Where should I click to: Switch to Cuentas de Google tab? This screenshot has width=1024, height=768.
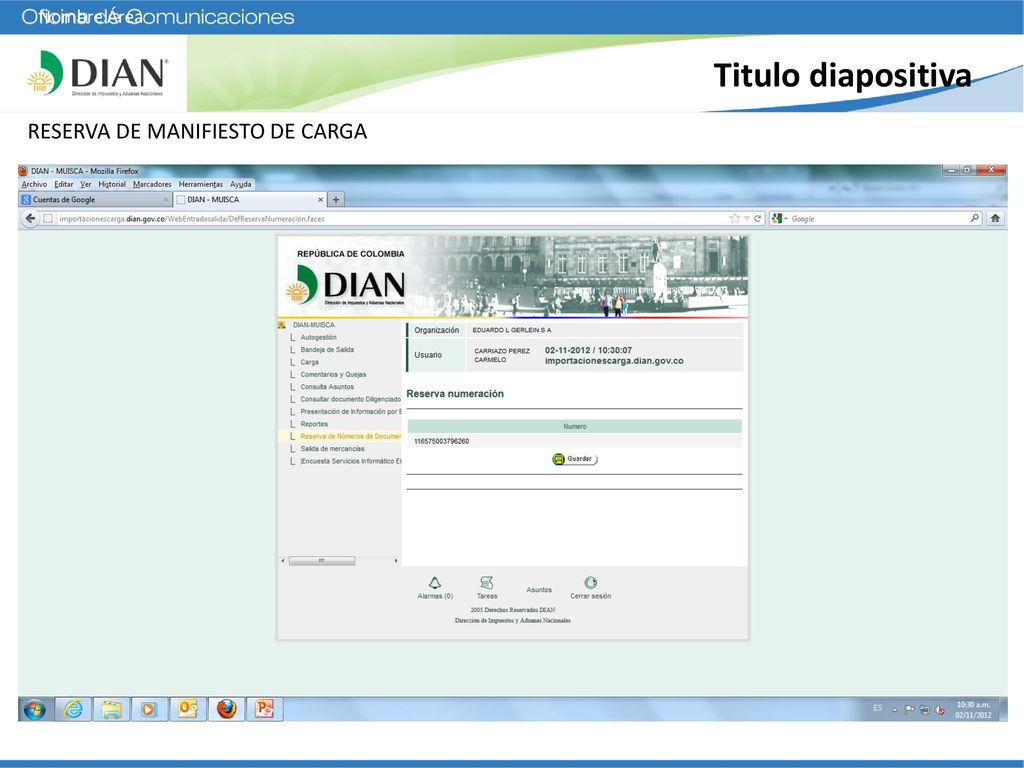click(95, 200)
